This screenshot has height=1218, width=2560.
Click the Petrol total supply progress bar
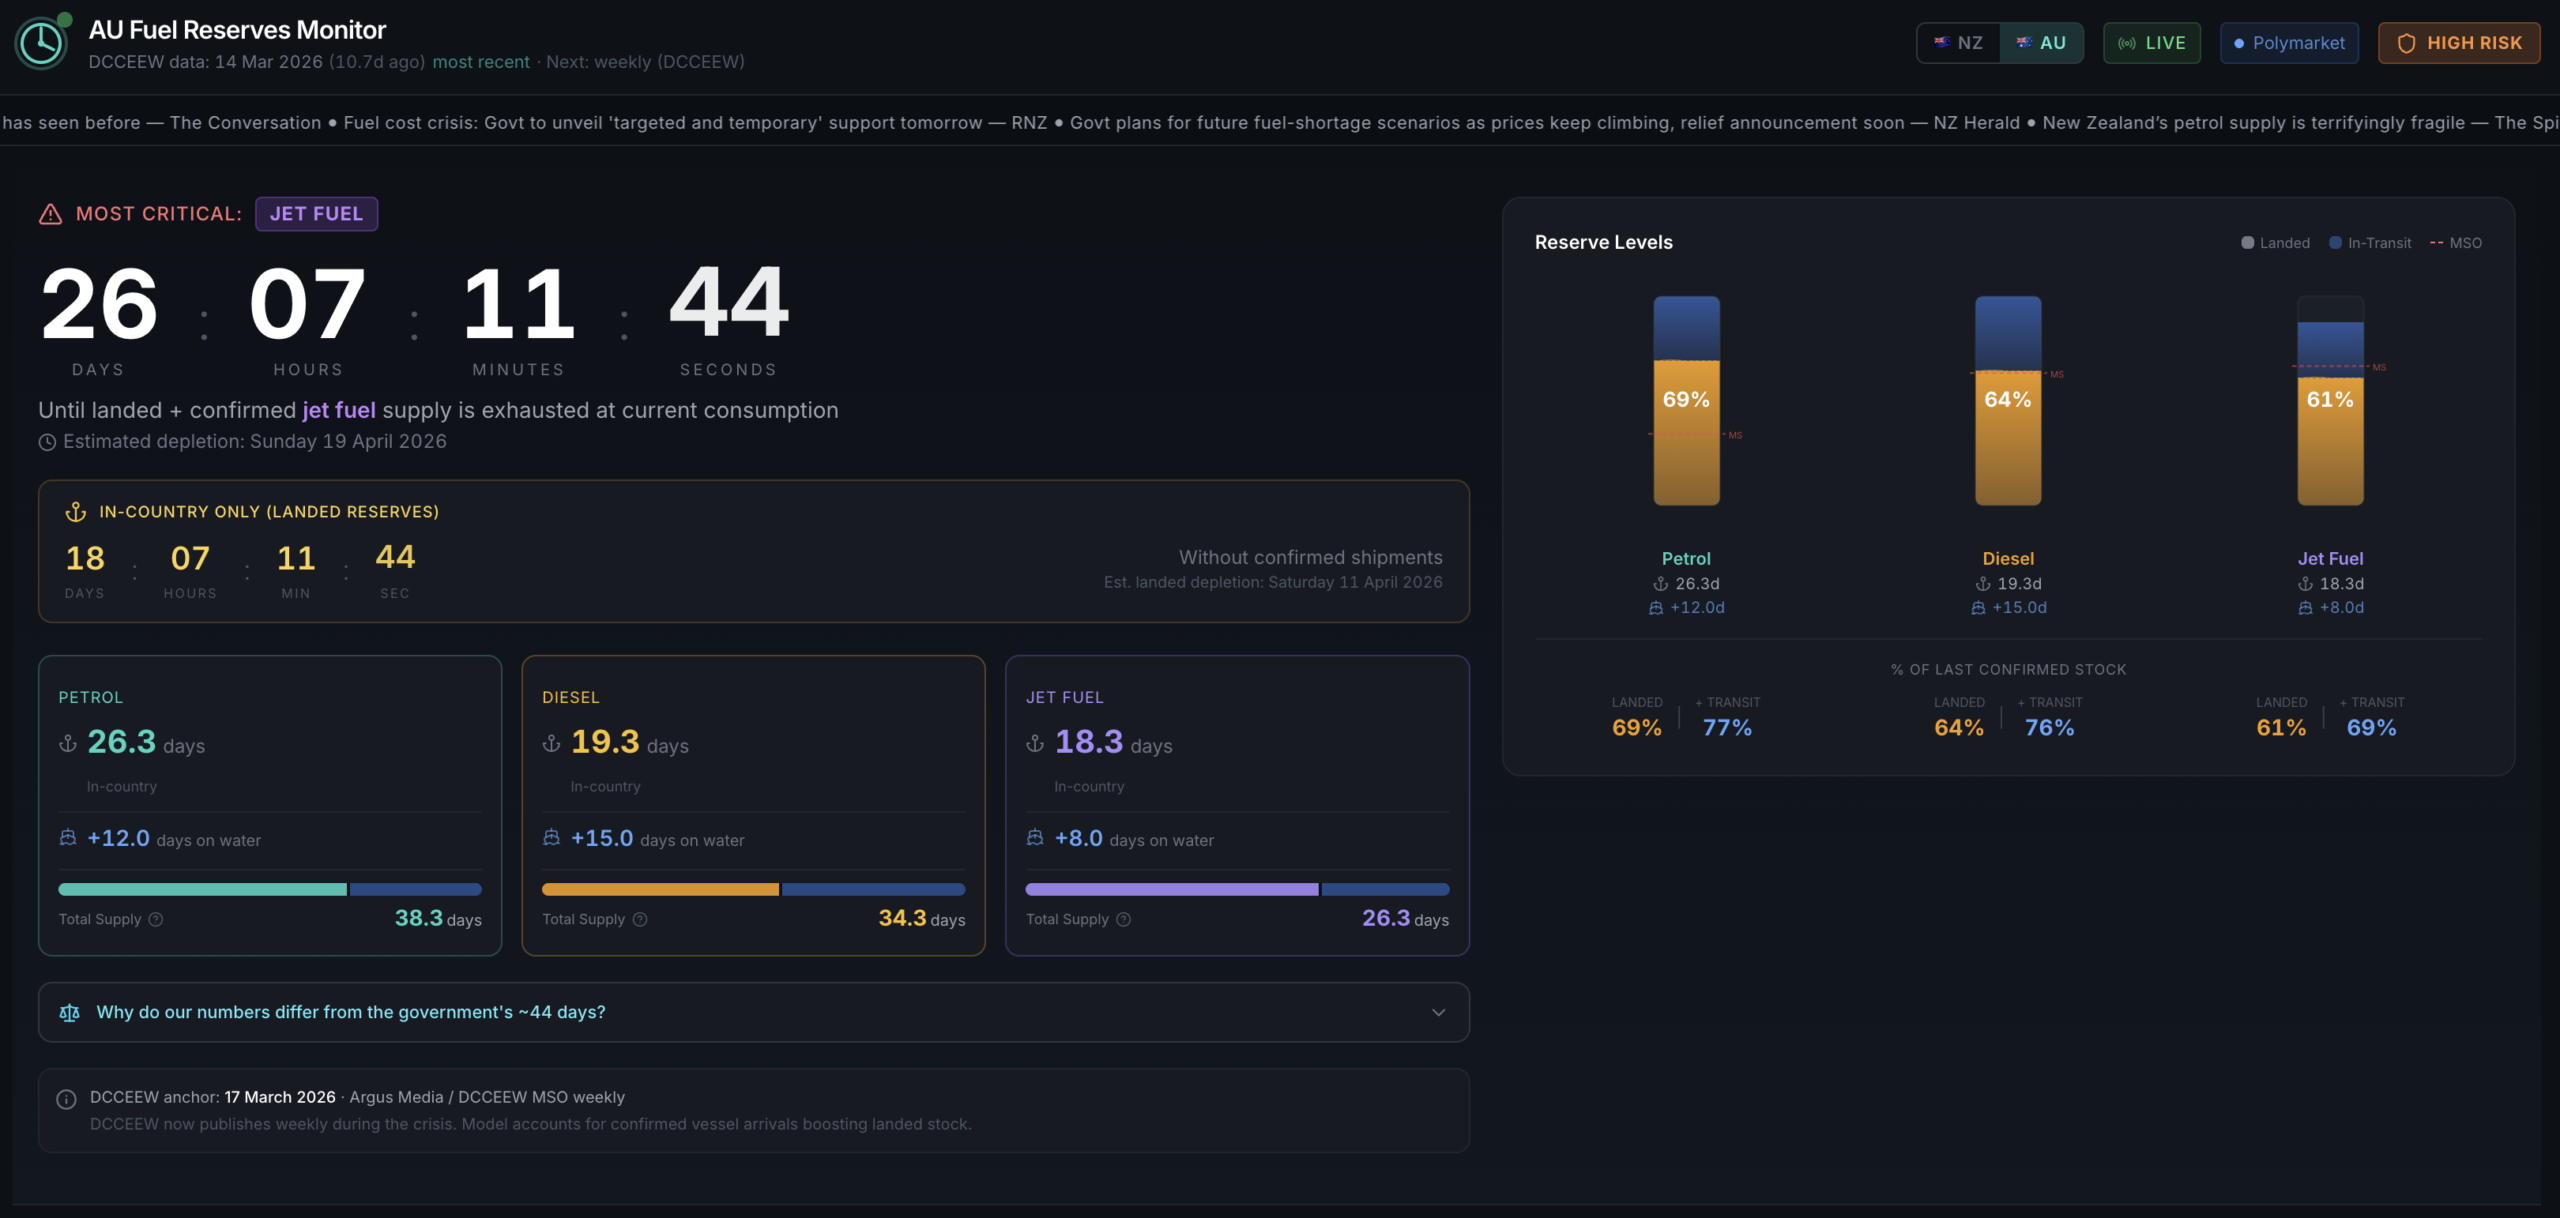click(x=270, y=889)
